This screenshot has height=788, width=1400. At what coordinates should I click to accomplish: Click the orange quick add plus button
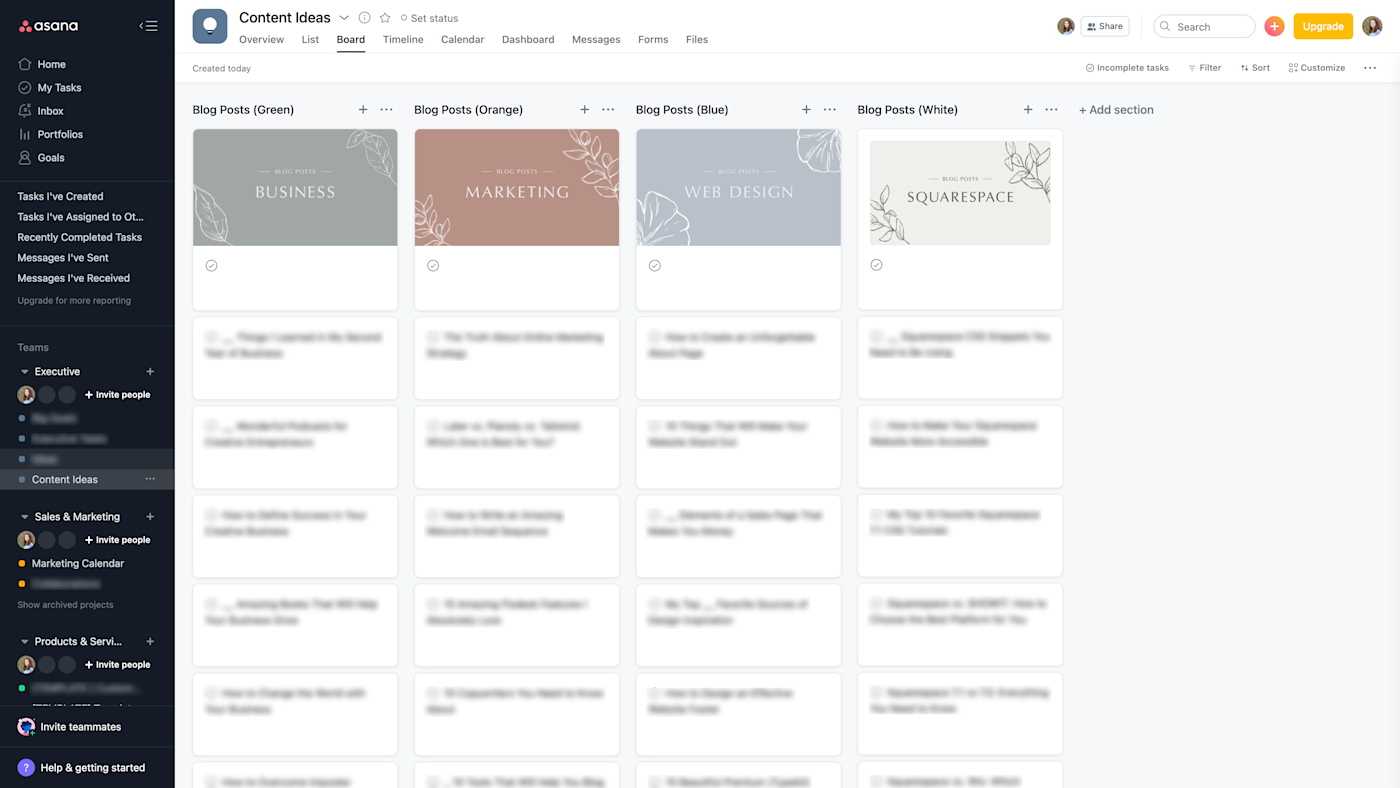coord(1274,27)
